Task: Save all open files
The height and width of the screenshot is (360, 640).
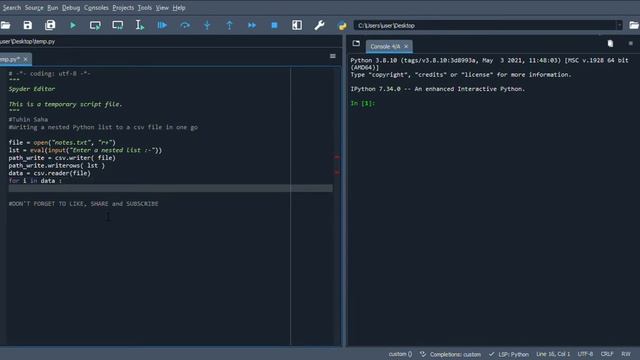Action: [50, 25]
